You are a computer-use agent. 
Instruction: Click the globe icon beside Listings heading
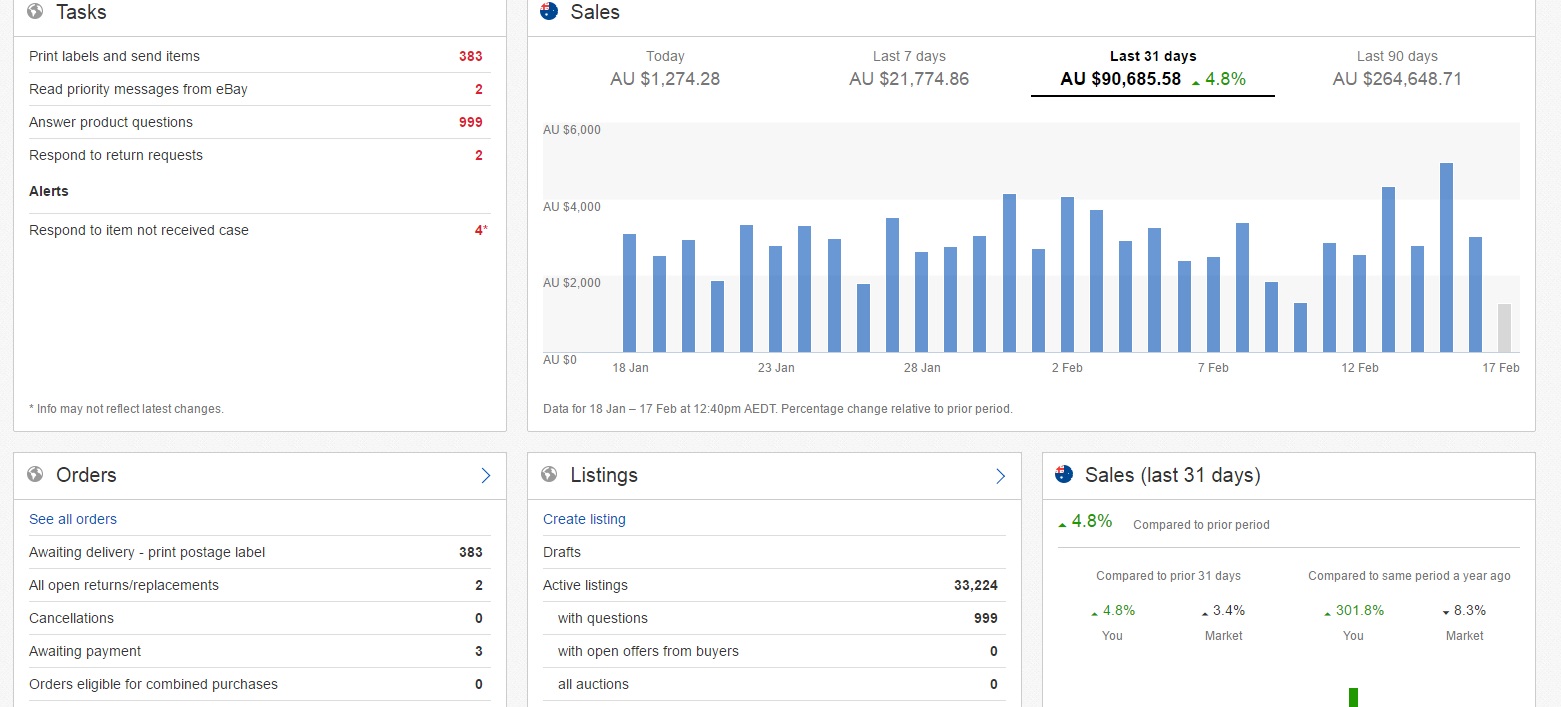tap(549, 474)
